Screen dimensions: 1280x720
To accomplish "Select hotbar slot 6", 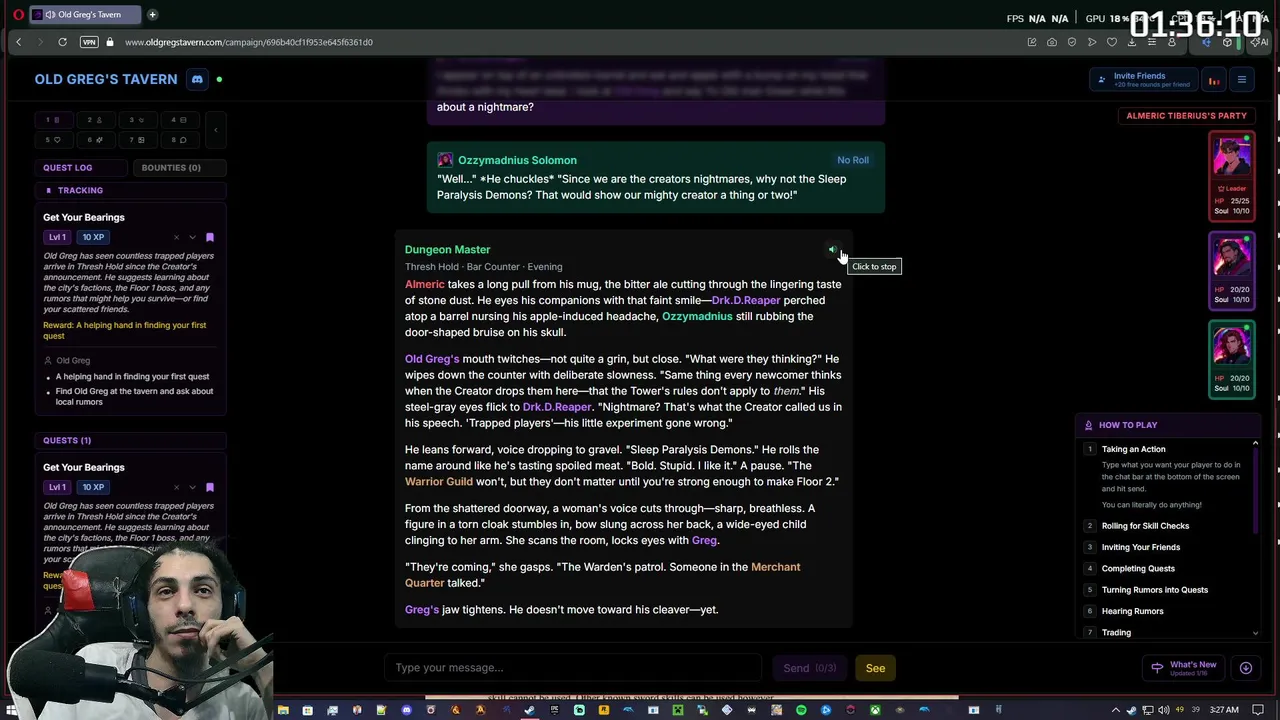I will [x=94, y=140].
